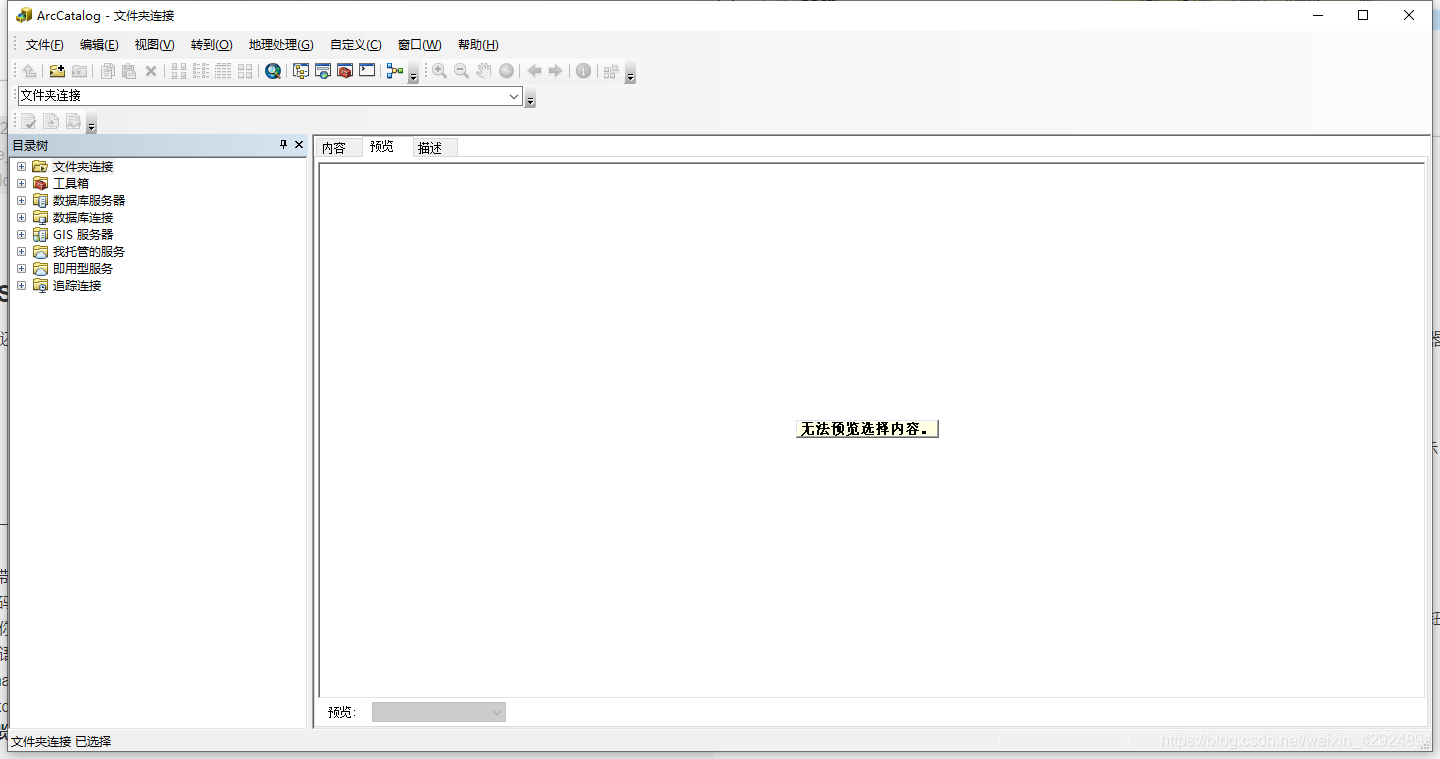Expand the 工具箱 tree node

[x=21, y=183]
